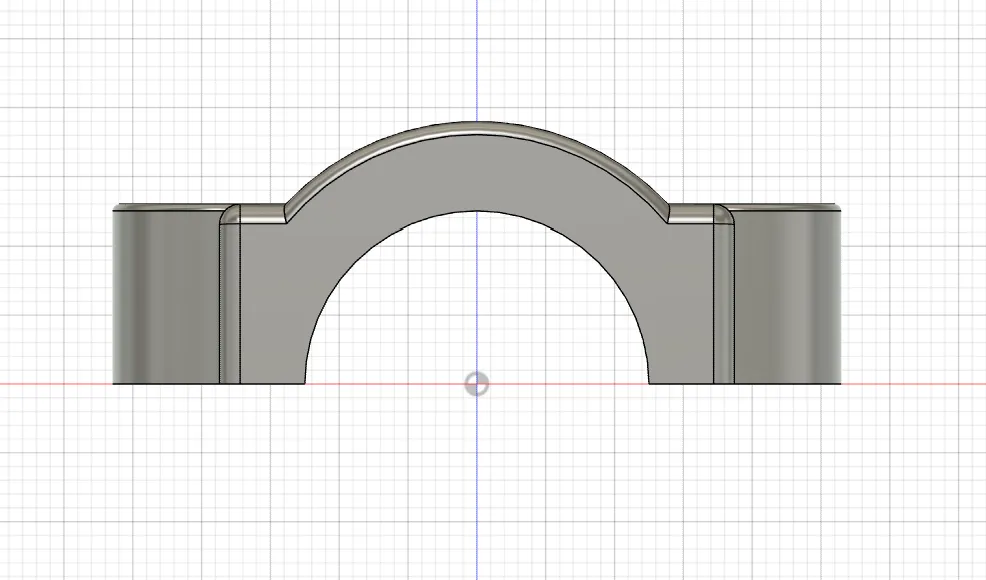Select the inner semicircular arch edge
Image resolution: width=986 pixels, height=580 pixels.
[476, 211]
